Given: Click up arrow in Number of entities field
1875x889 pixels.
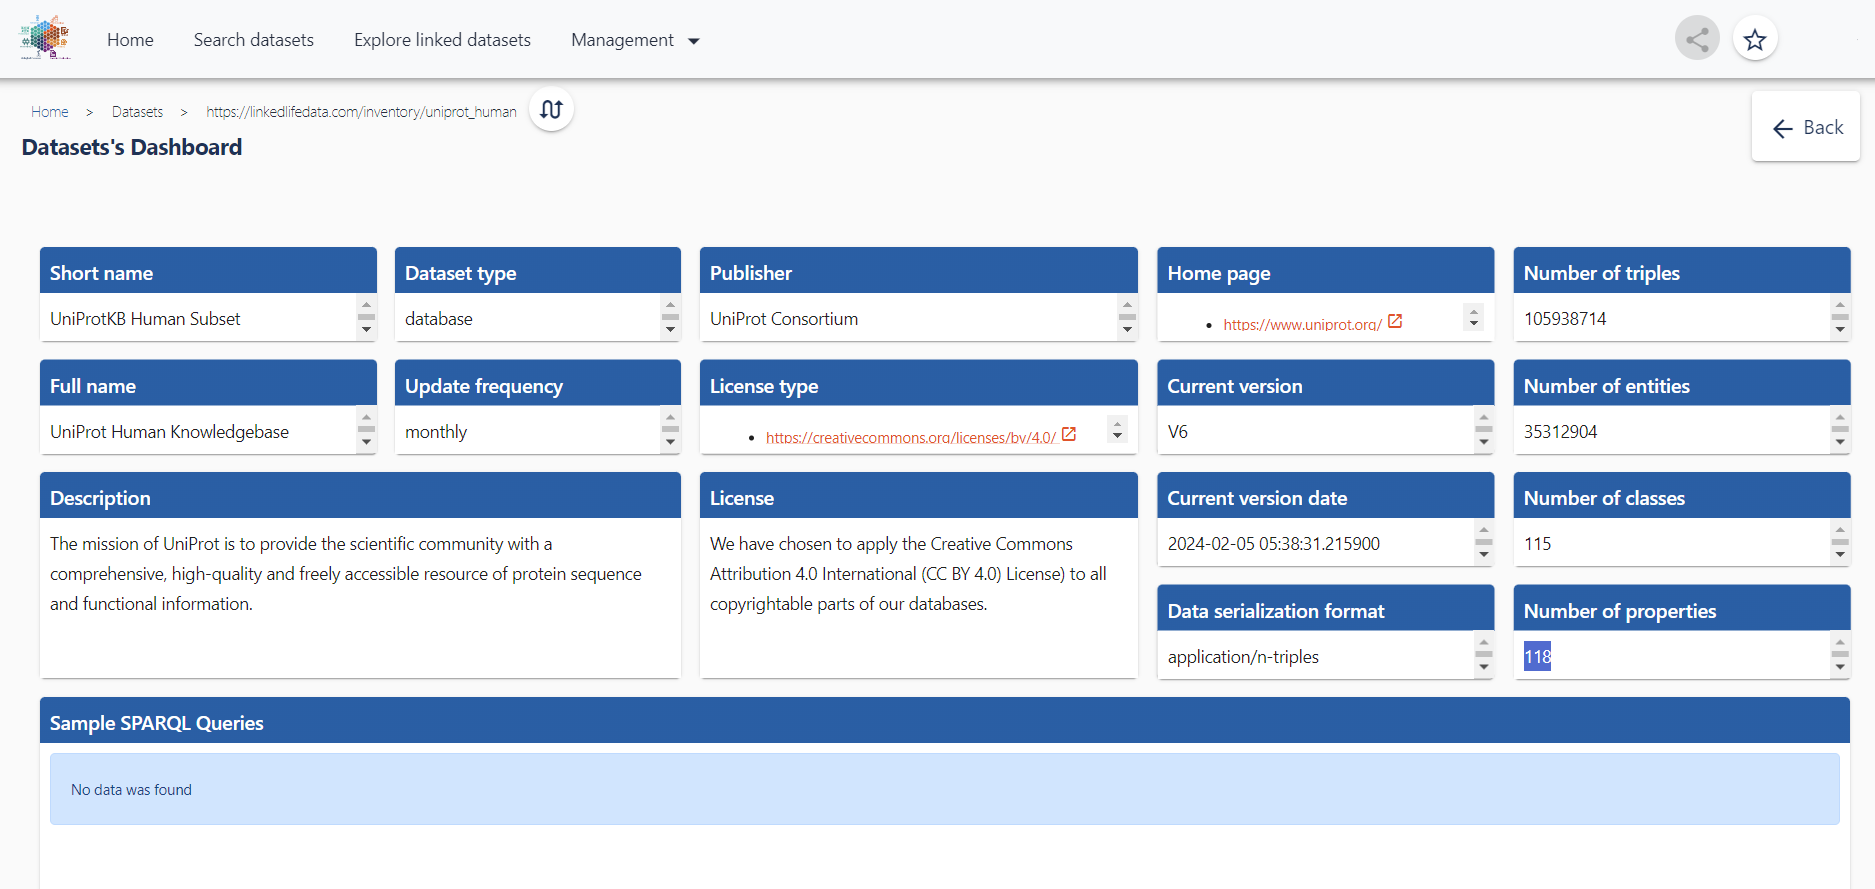Looking at the screenshot, I should 1840,419.
